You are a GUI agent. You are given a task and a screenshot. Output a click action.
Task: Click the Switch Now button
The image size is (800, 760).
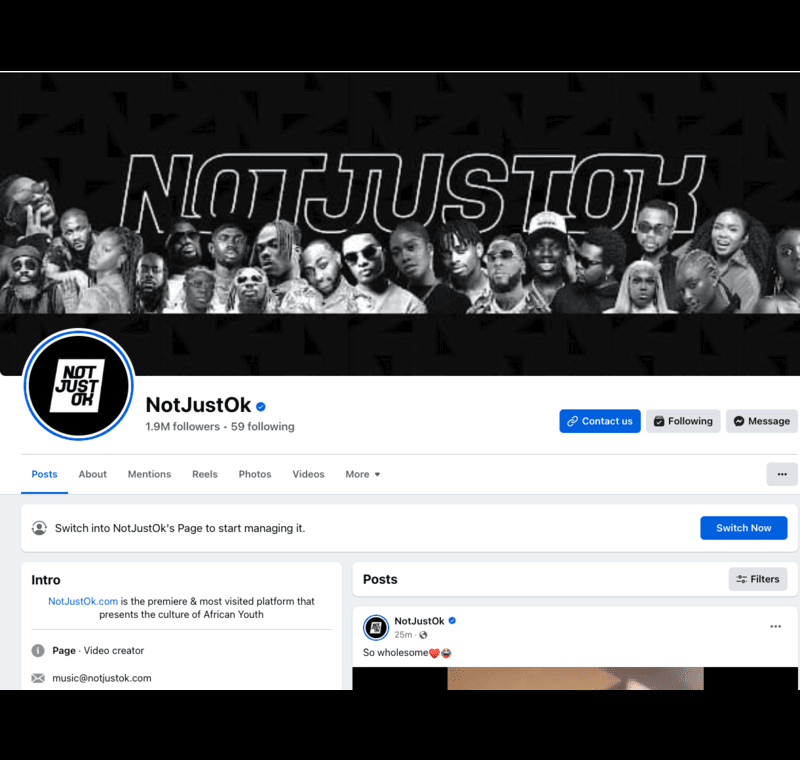tap(743, 528)
